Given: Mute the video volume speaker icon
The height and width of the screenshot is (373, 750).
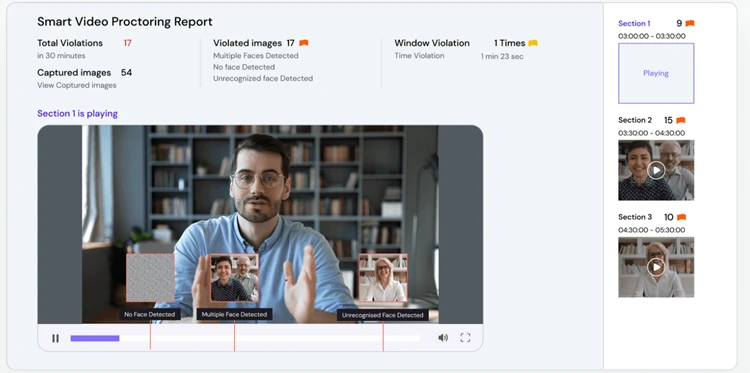Looking at the screenshot, I should click(x=443, y=338).
